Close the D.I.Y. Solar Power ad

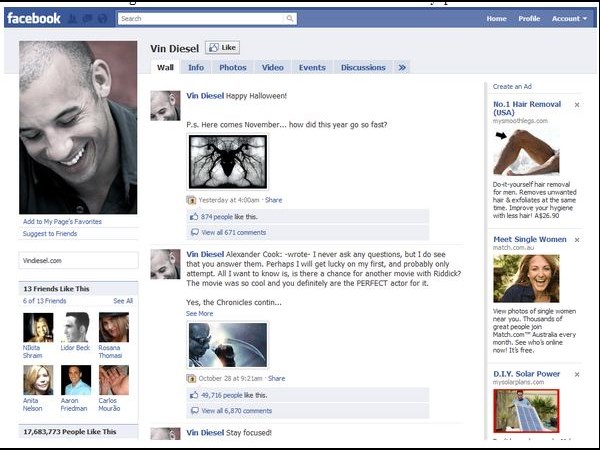[x=577, y=375]
